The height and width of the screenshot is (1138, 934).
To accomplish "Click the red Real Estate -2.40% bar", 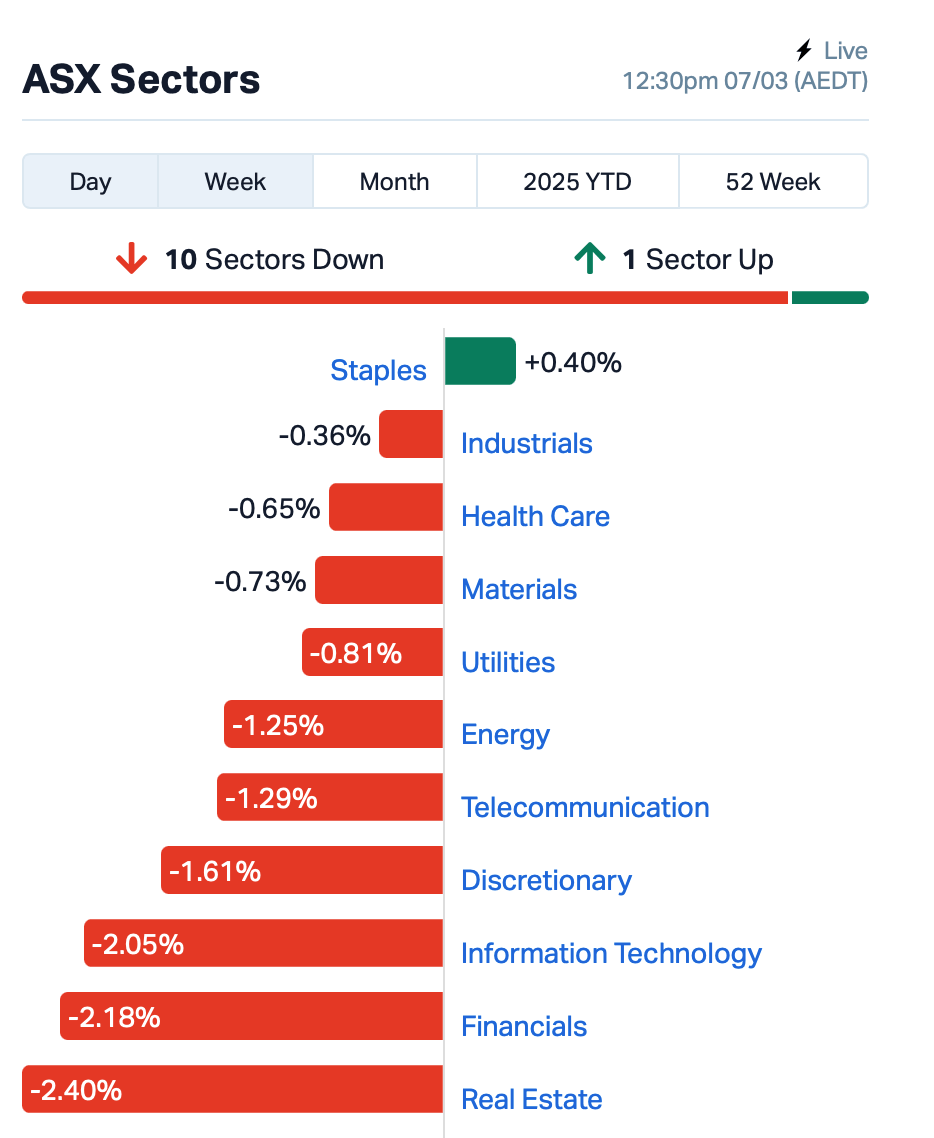I will pos(232,1089).
